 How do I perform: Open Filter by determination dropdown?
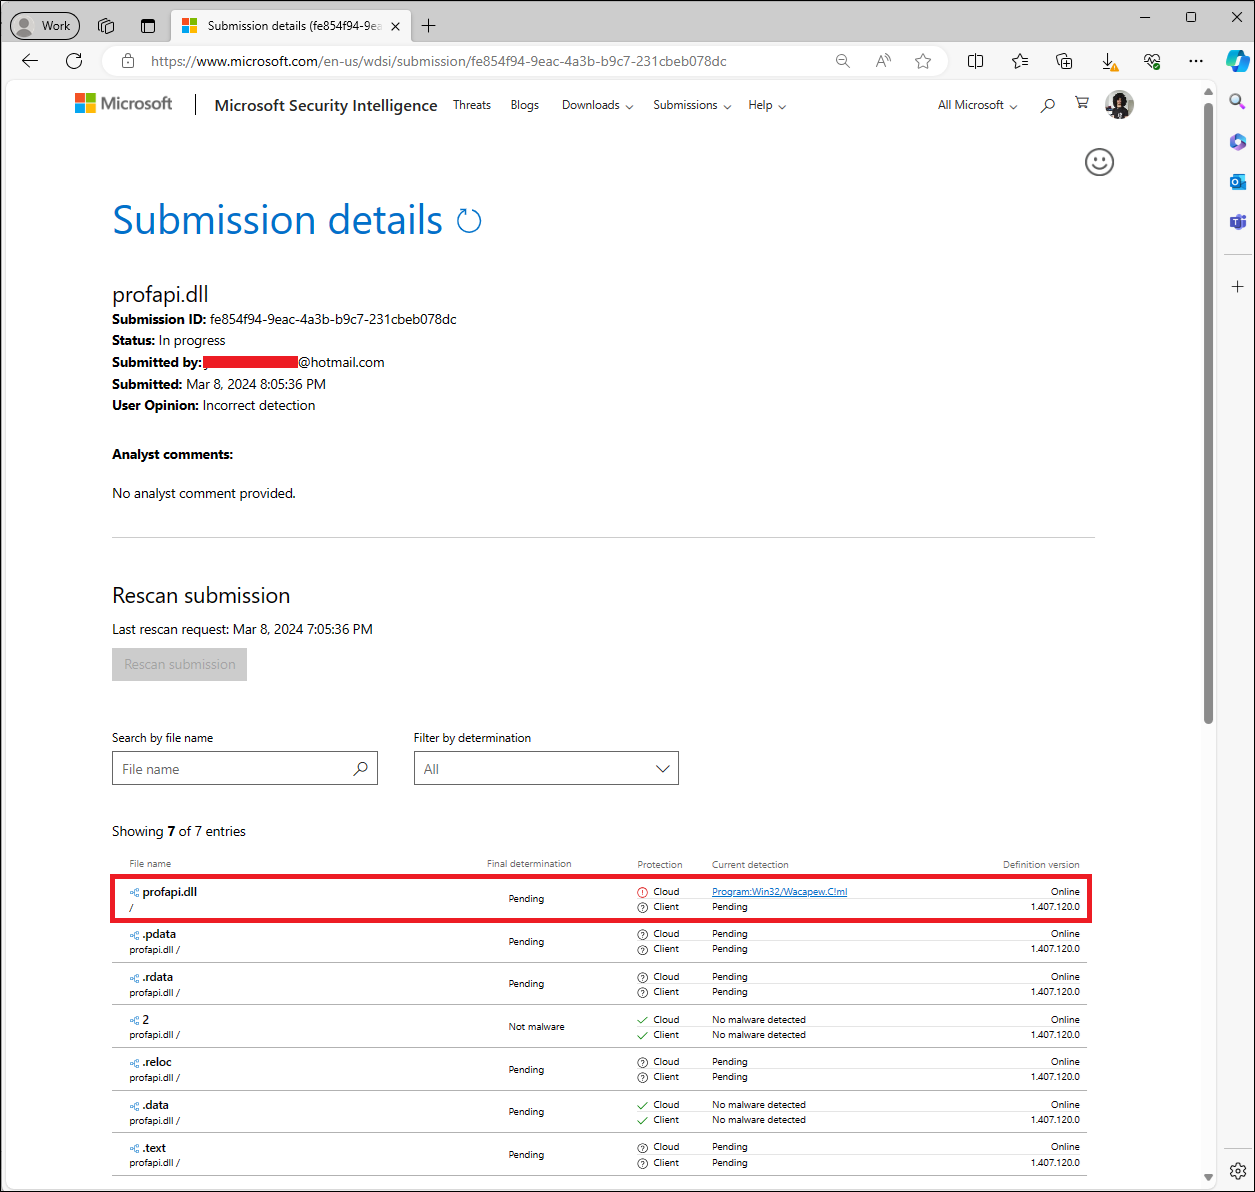(546, 768)
